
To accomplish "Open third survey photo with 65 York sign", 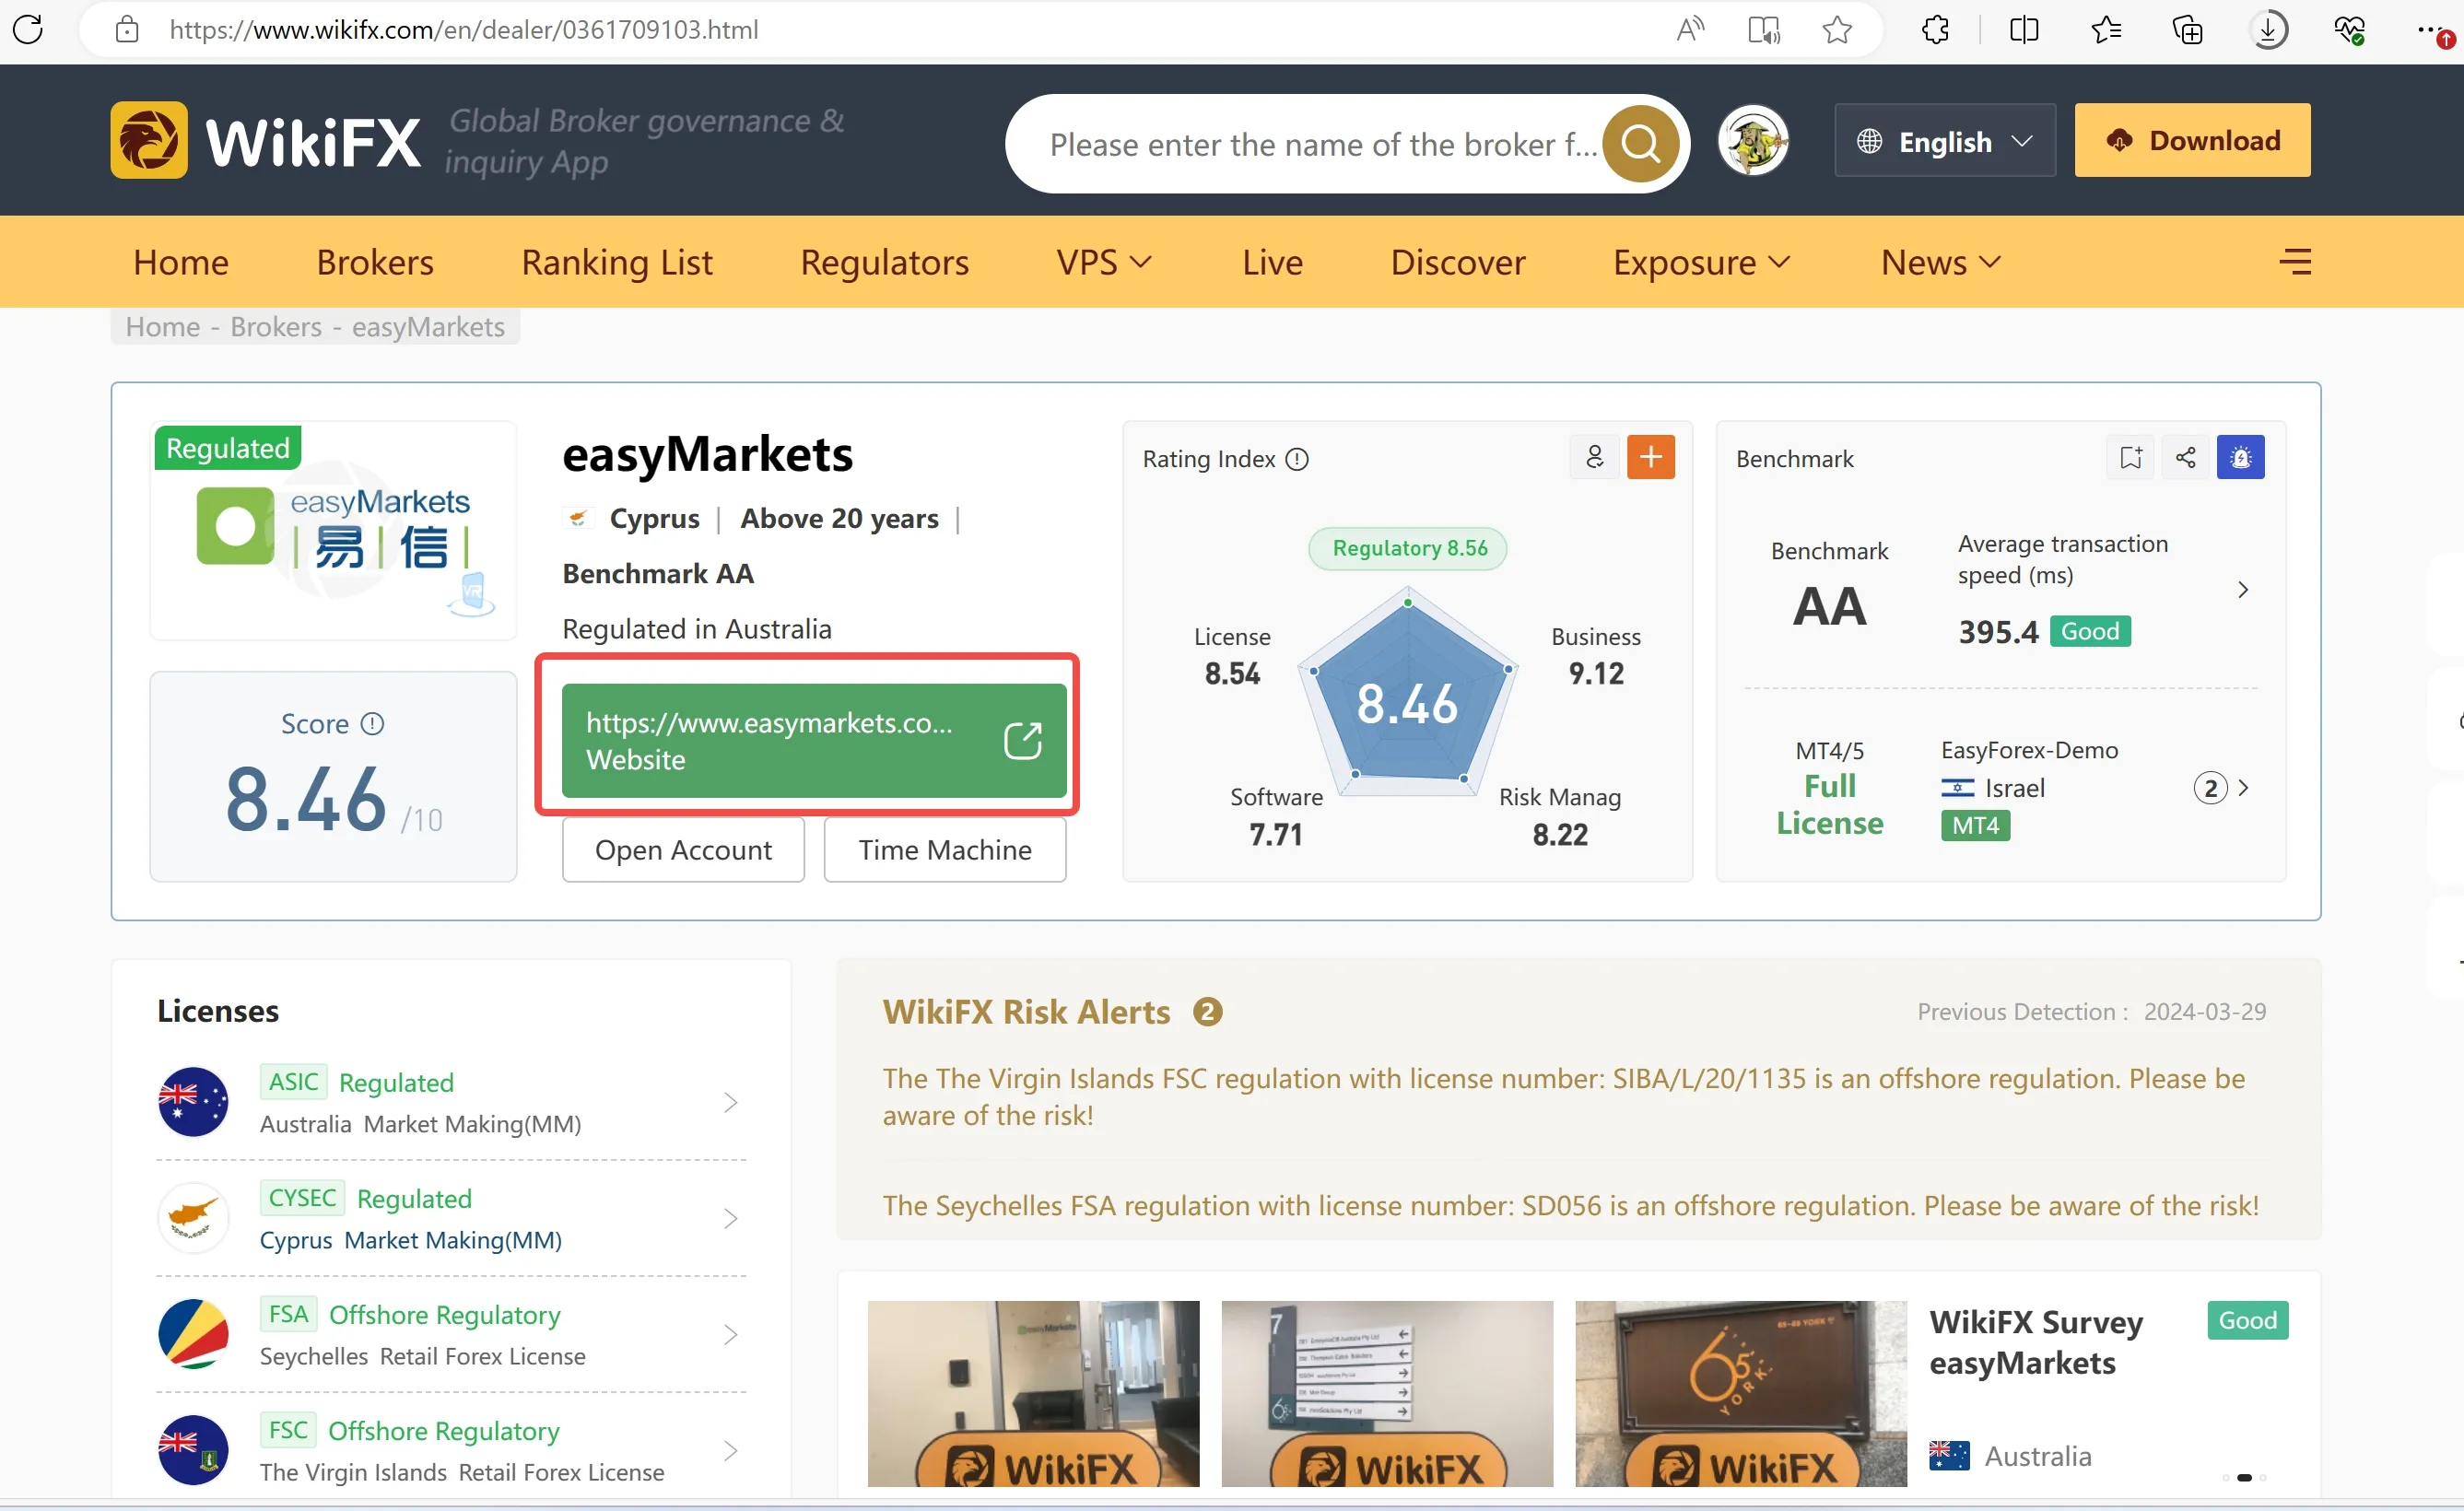I will click(x=1741, y=1393).
